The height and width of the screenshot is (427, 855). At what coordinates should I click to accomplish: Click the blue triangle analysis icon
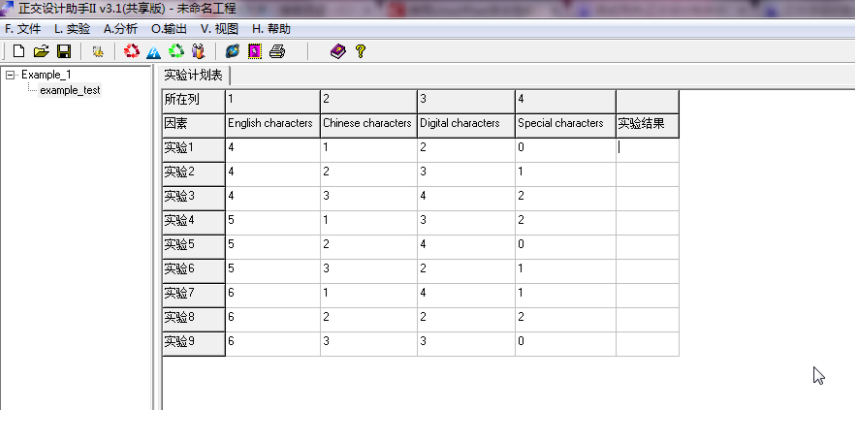[x=154, y=51]
